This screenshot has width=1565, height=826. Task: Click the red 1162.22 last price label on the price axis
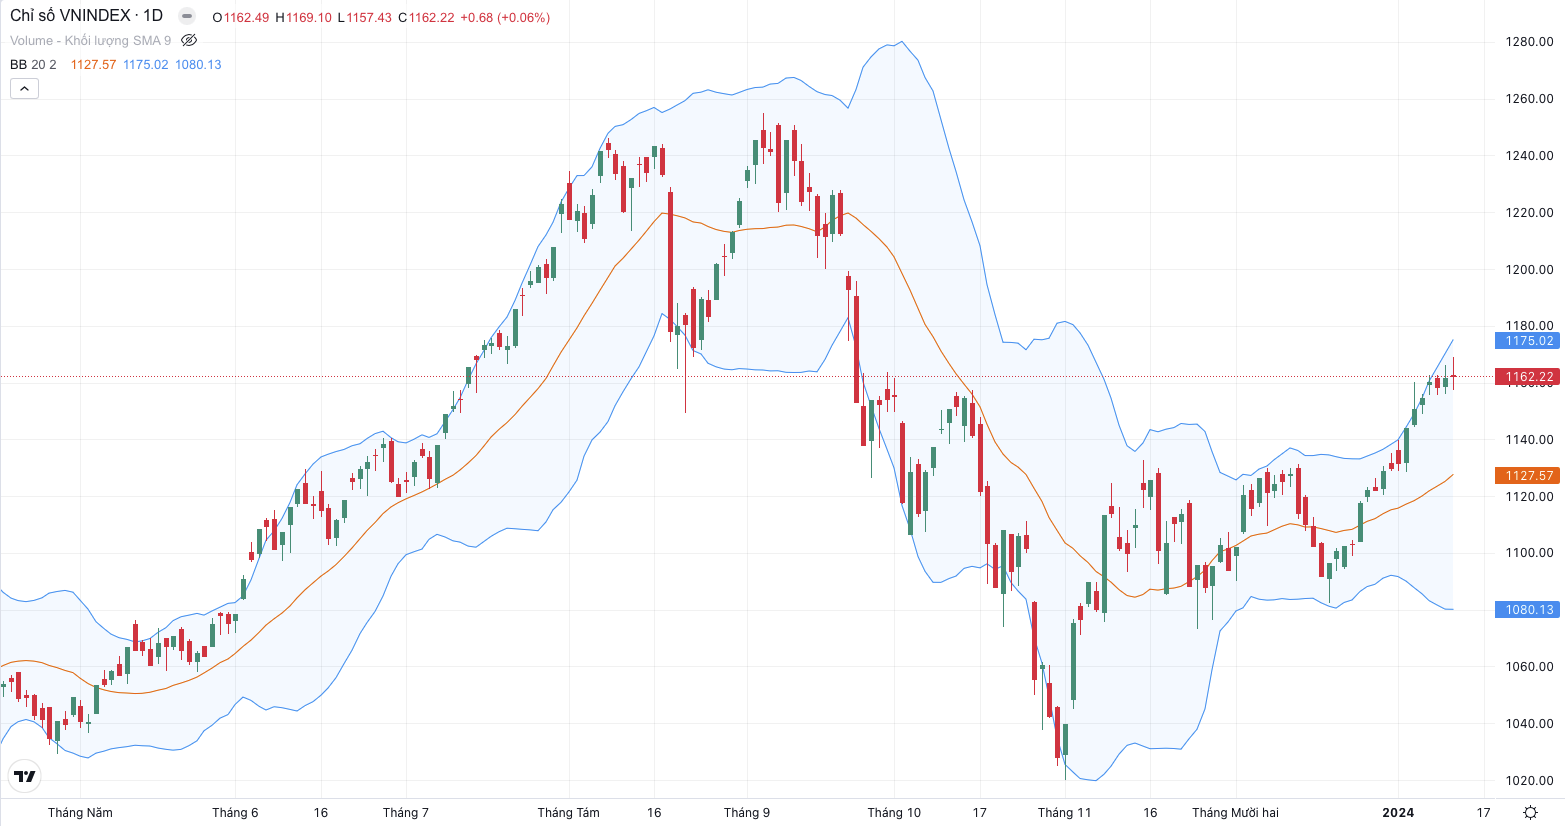(x=1527, y=377)
